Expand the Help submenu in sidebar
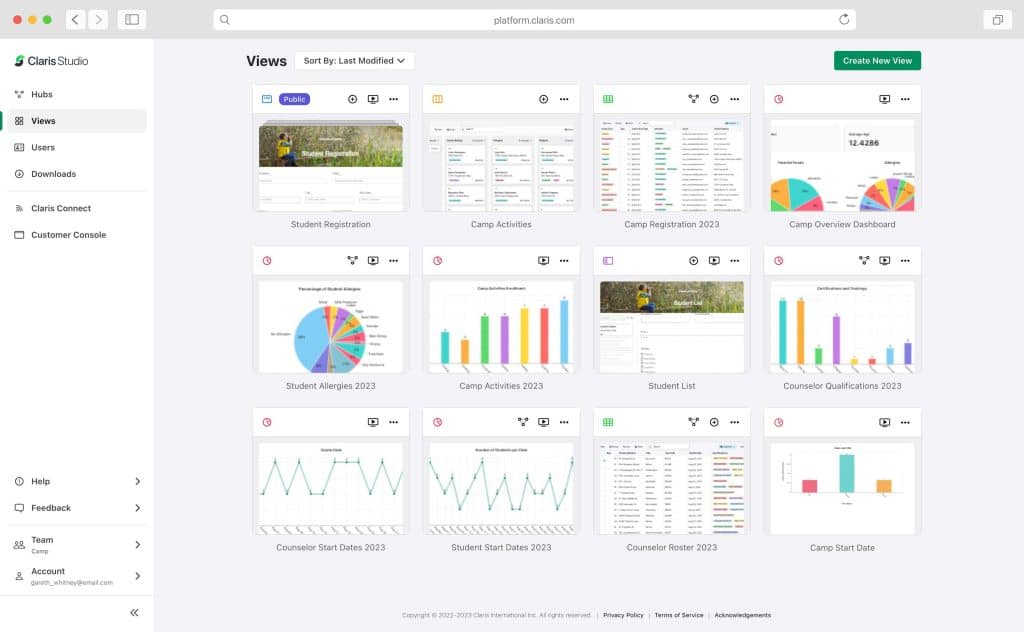Screen dimensions: 1024x632 (x=137, y=481)
